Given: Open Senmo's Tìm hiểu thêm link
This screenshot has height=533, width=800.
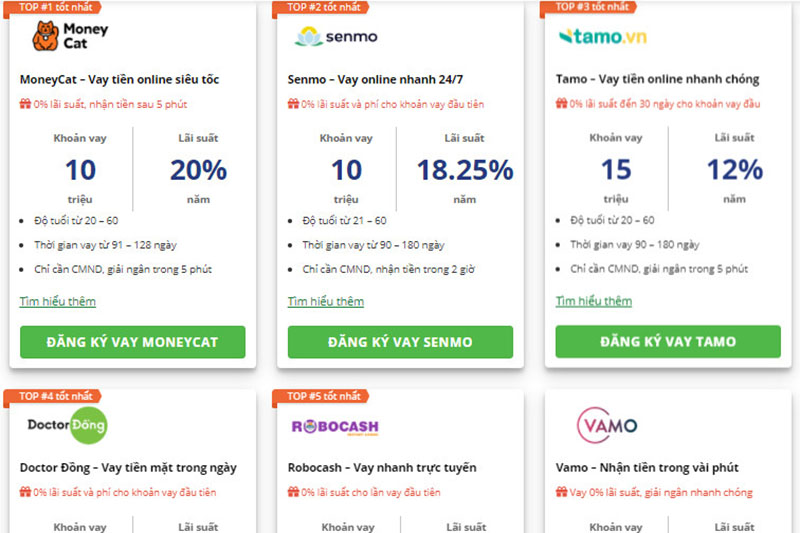Looking at the screenshot, I should [x=326, y=301].
